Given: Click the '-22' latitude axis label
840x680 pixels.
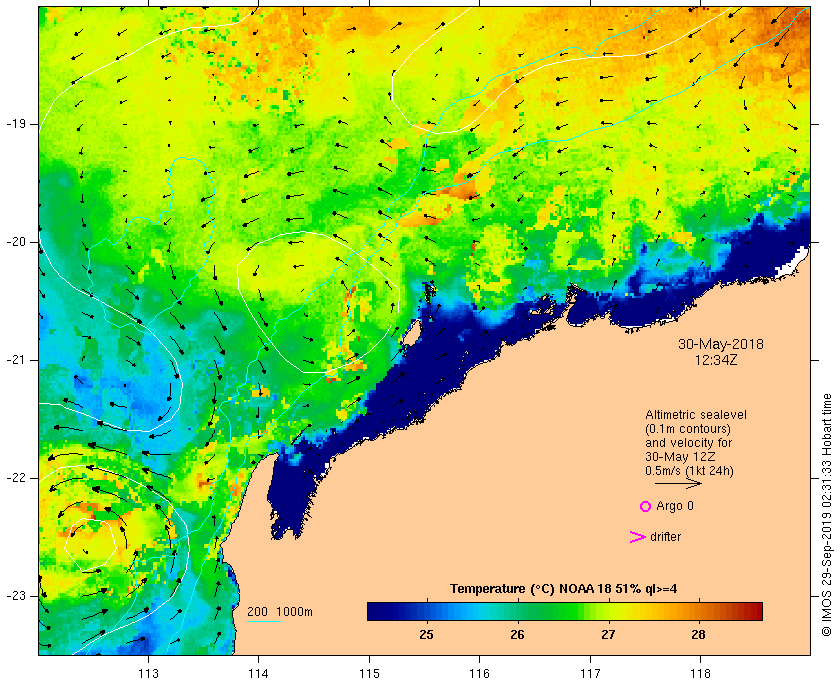Looking at the screenshot, I should coord(15,478).
